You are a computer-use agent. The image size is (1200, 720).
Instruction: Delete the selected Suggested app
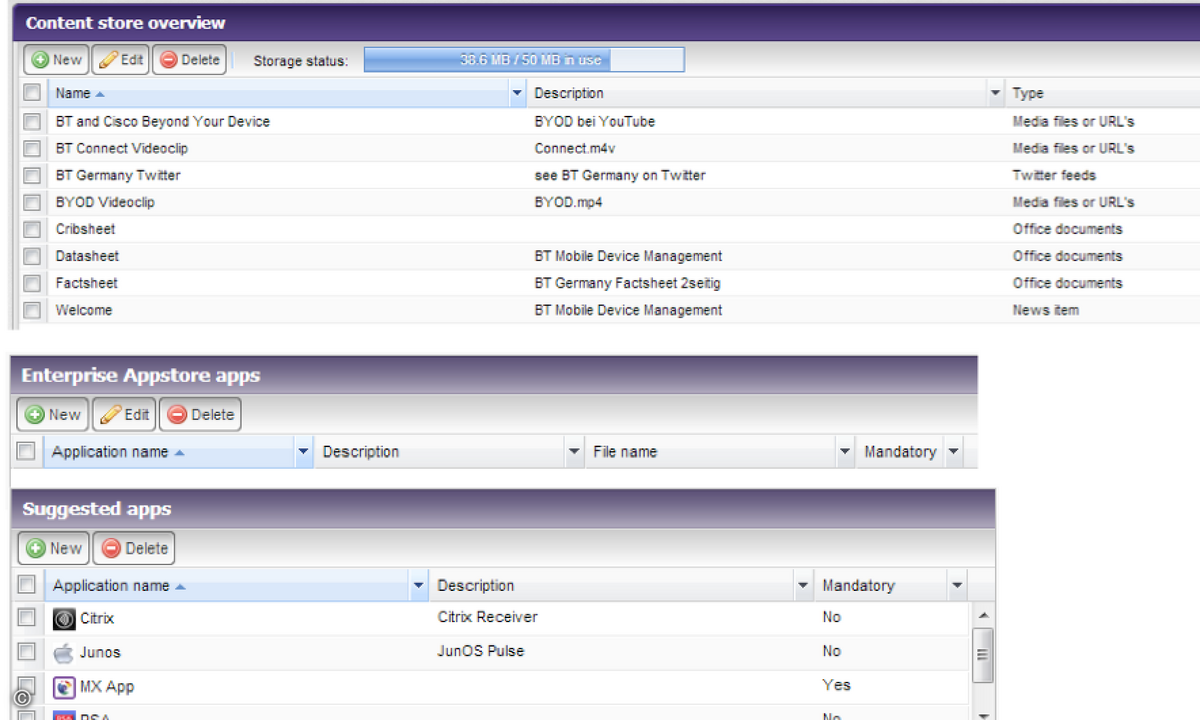coord(134,548)
